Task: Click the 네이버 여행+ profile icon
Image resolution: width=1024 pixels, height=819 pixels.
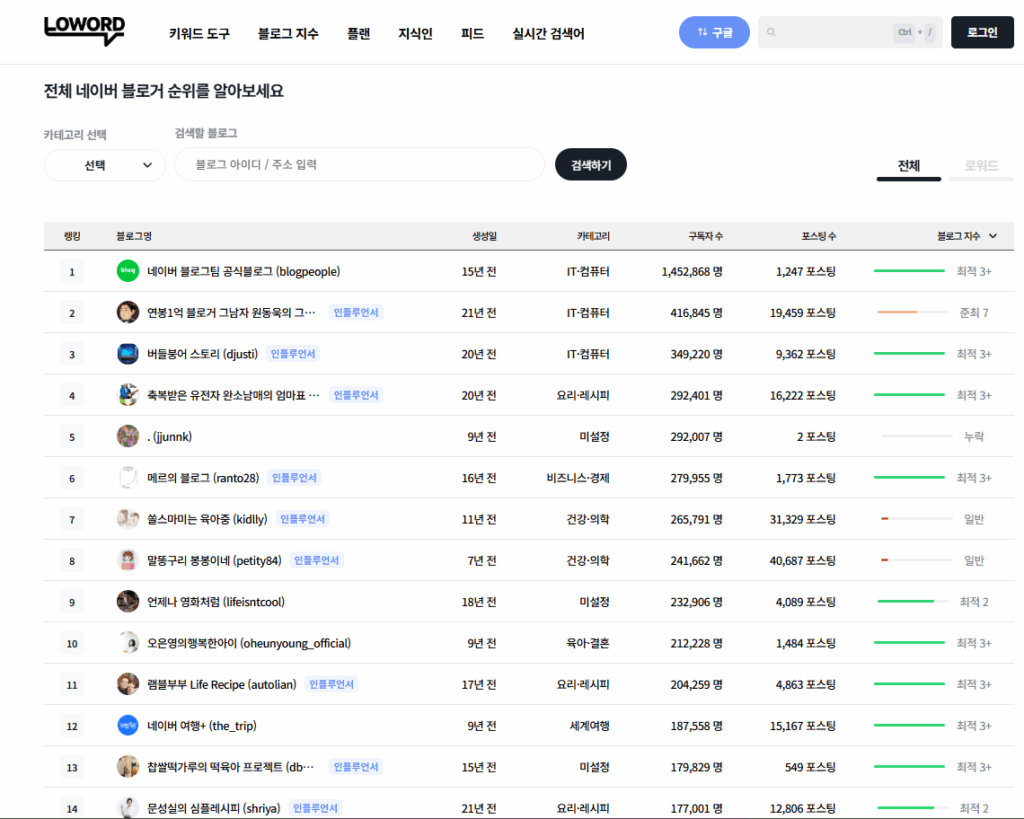Action: [x=127, y=725]
